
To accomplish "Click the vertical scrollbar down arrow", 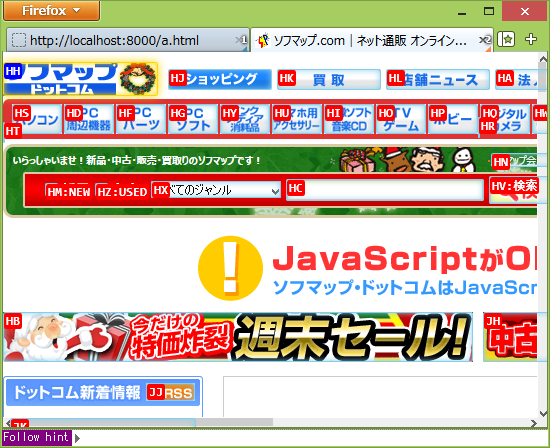I will click(x=543, y=414).
